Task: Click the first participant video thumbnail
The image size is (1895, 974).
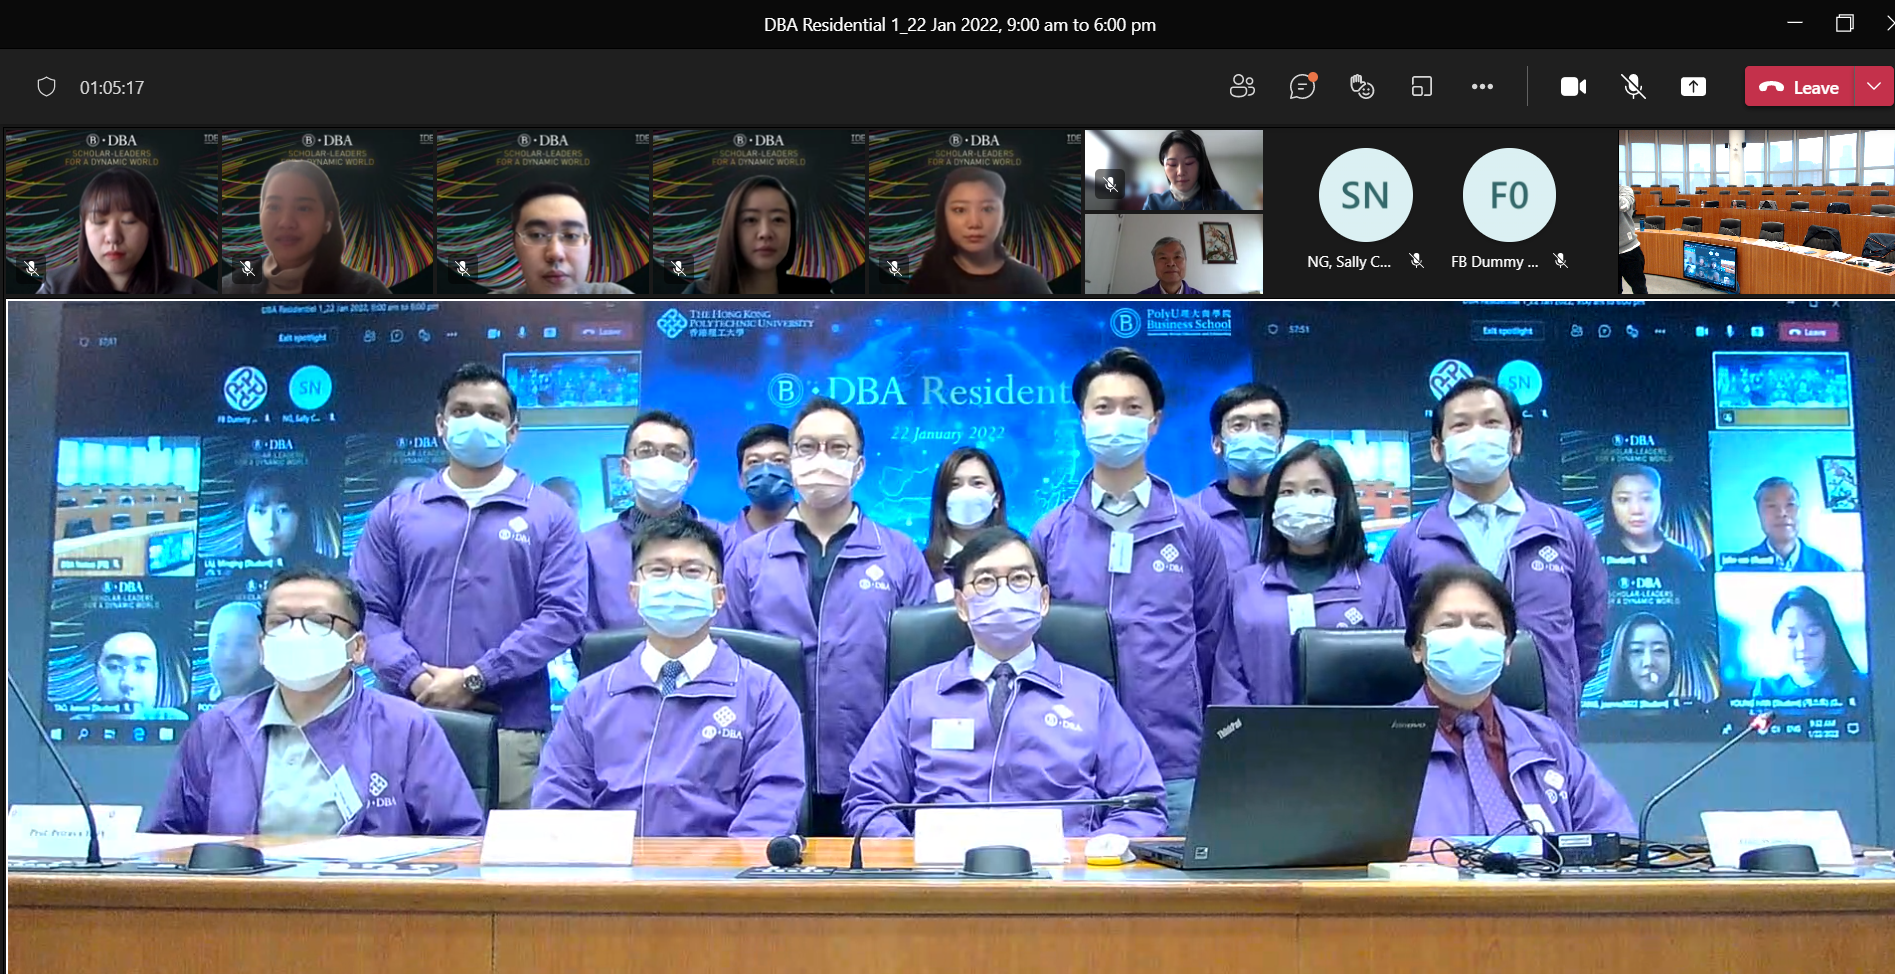Action: [x=112, y=211]
